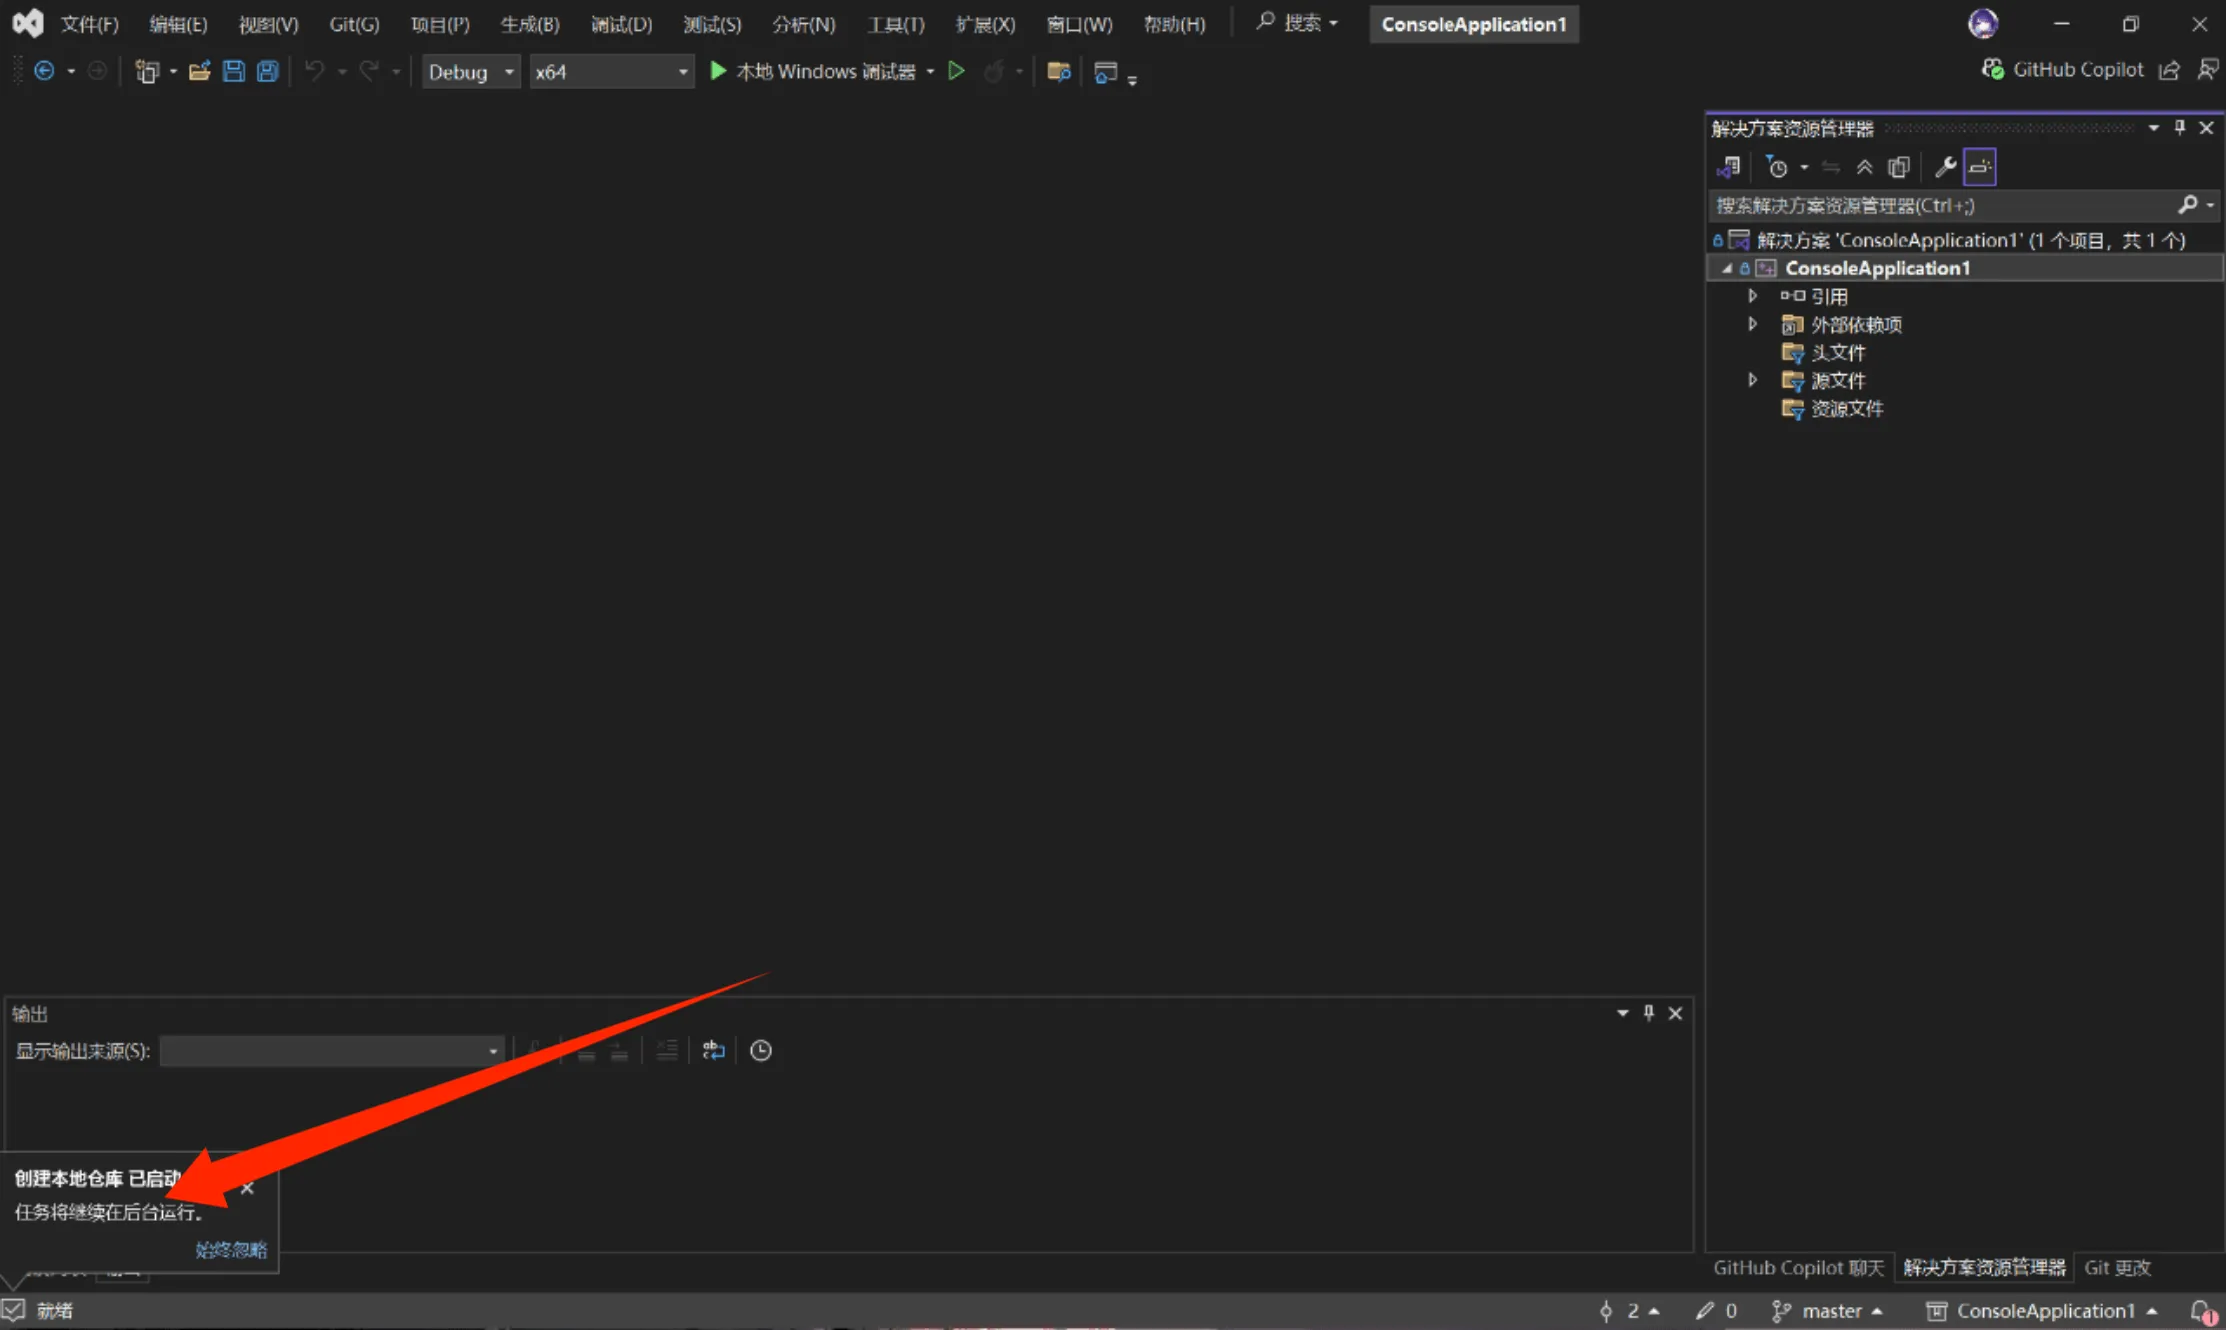Screen dimensions: 2226x1330
Task: Open GitHub Copilot from the toolbar
Action: (x=2062, y=70)
